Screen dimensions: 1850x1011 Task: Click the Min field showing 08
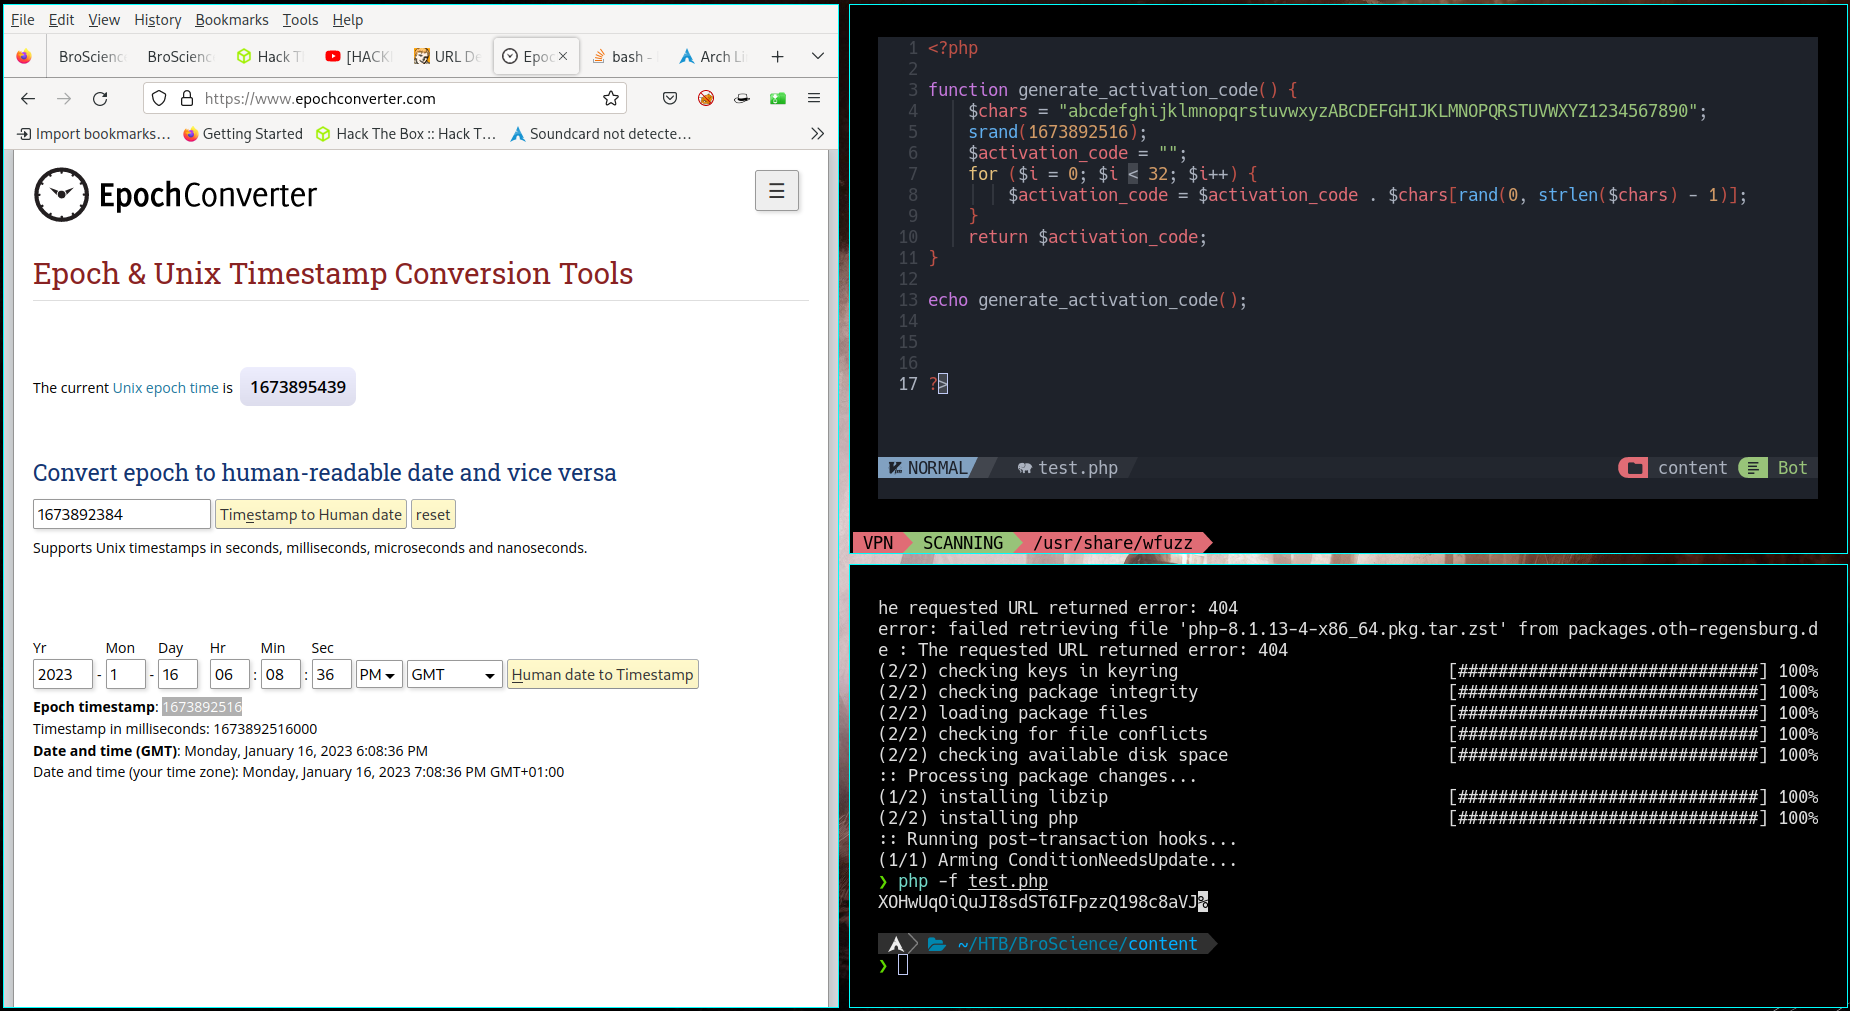pyautogui.click(x=281, y=675)
